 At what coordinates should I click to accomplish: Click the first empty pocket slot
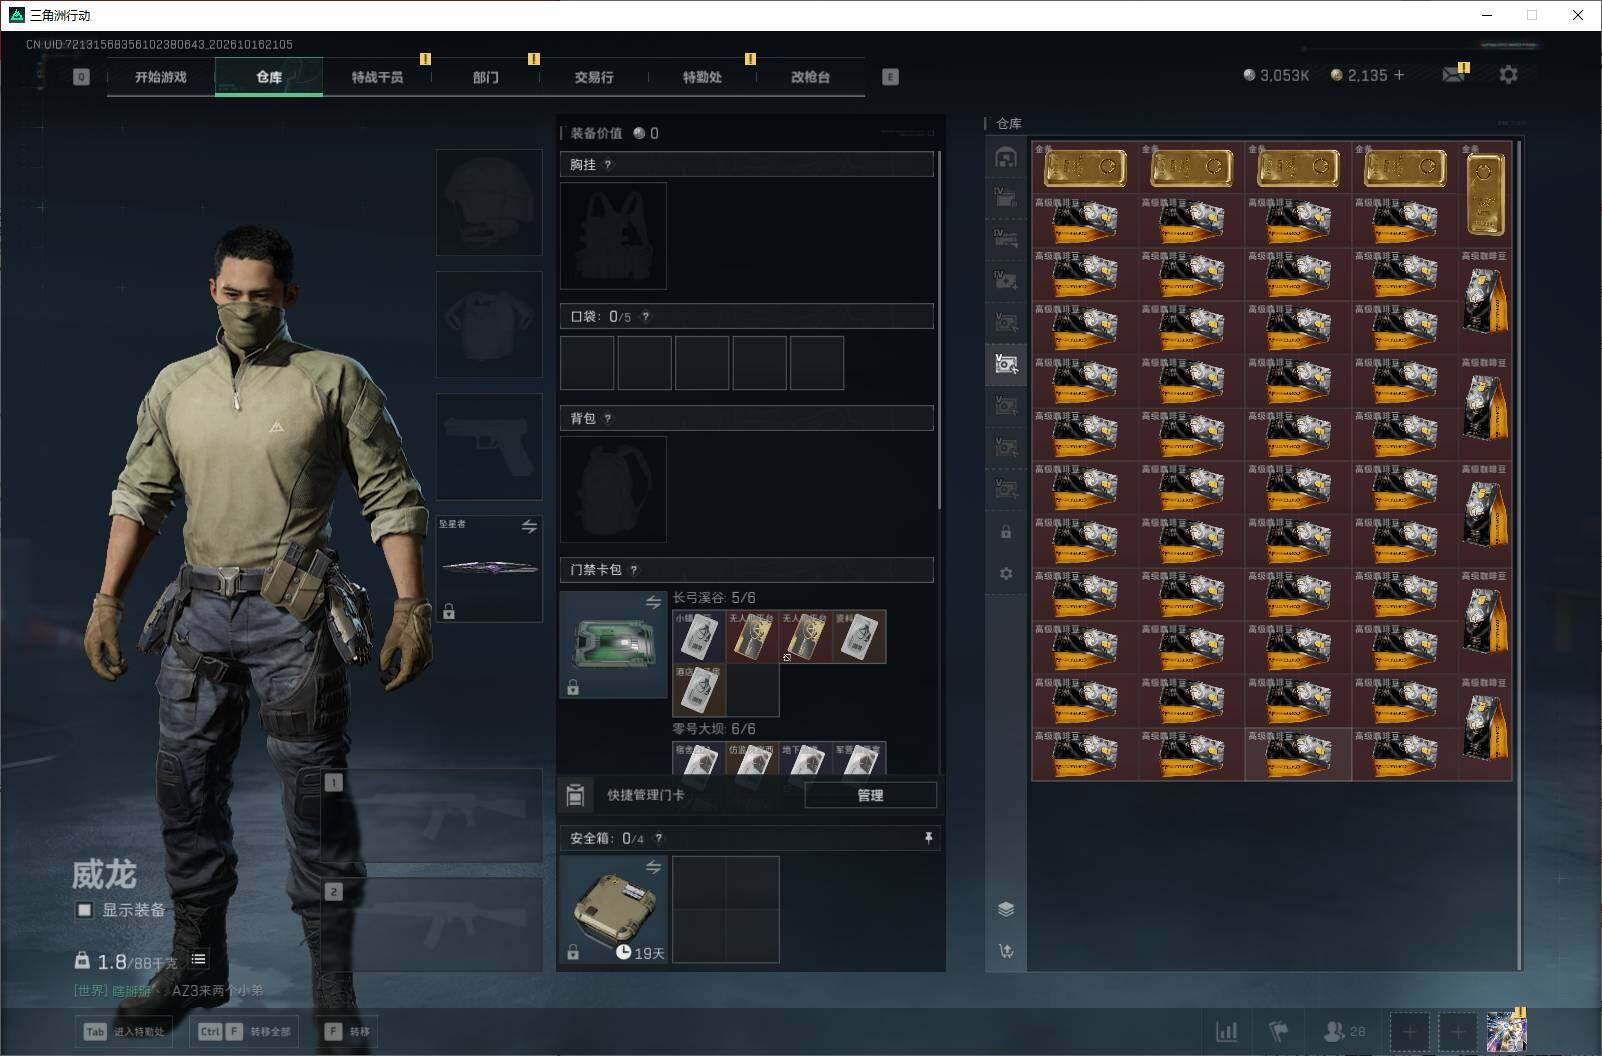click(587, 363)
